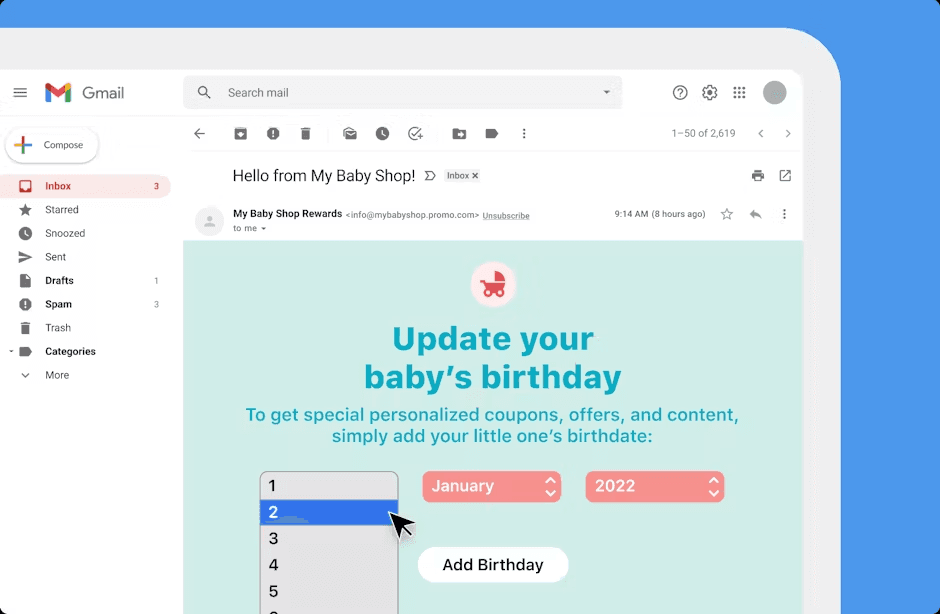This screenshot has height=614, width=940.
Task: Go to the Drafts folder
Action: [59, 280]
